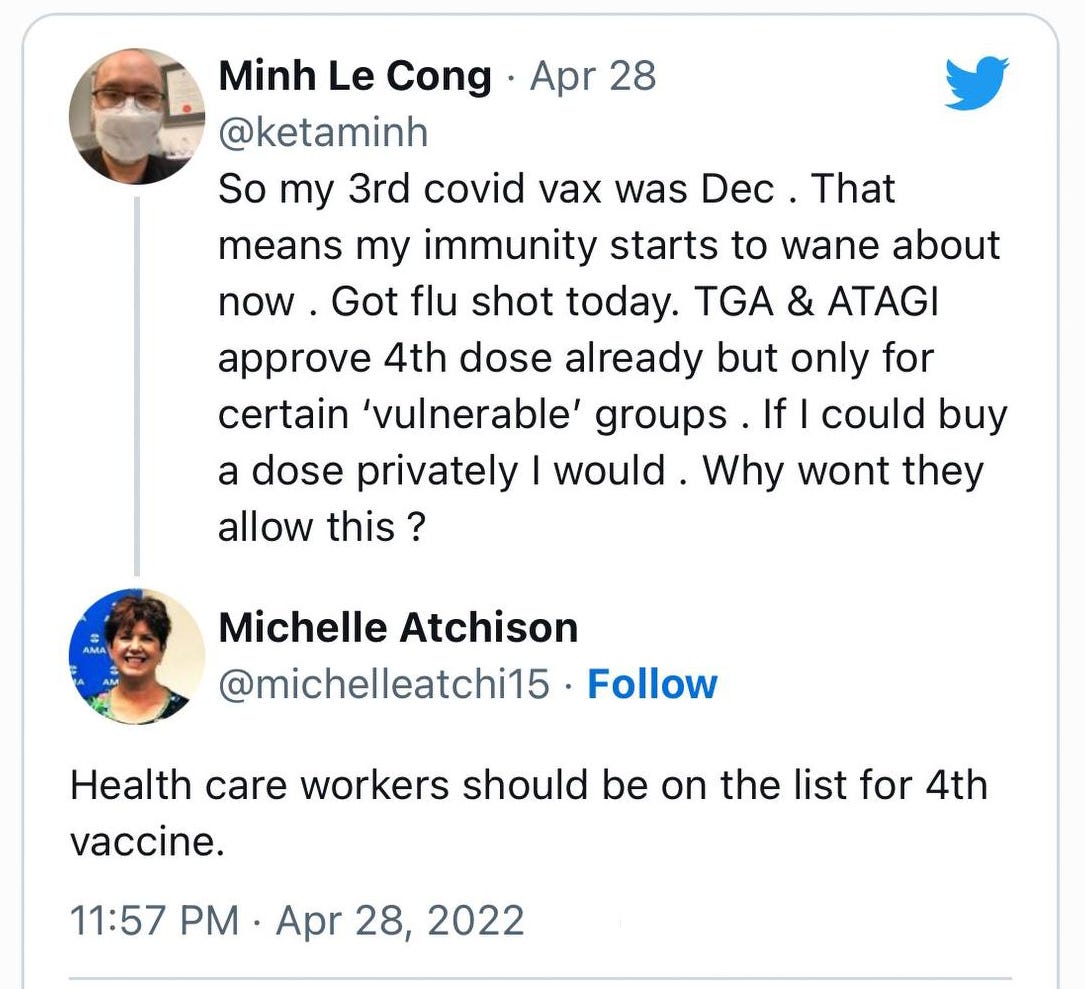The width and height of the screenshot is (1085, 989).
Task: Click the AMA logo behind Michelle's photo
Action: coord(93,650)
